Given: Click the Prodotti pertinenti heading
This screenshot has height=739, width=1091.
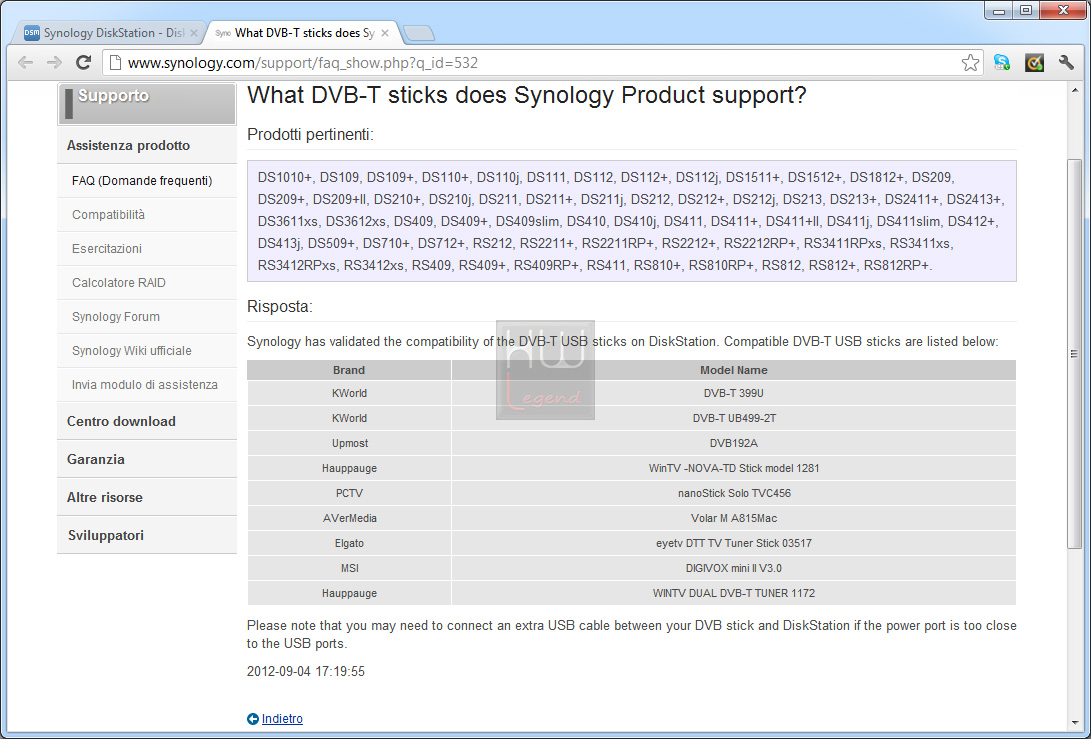Looking at the screenshot, I should click(310, 134).
